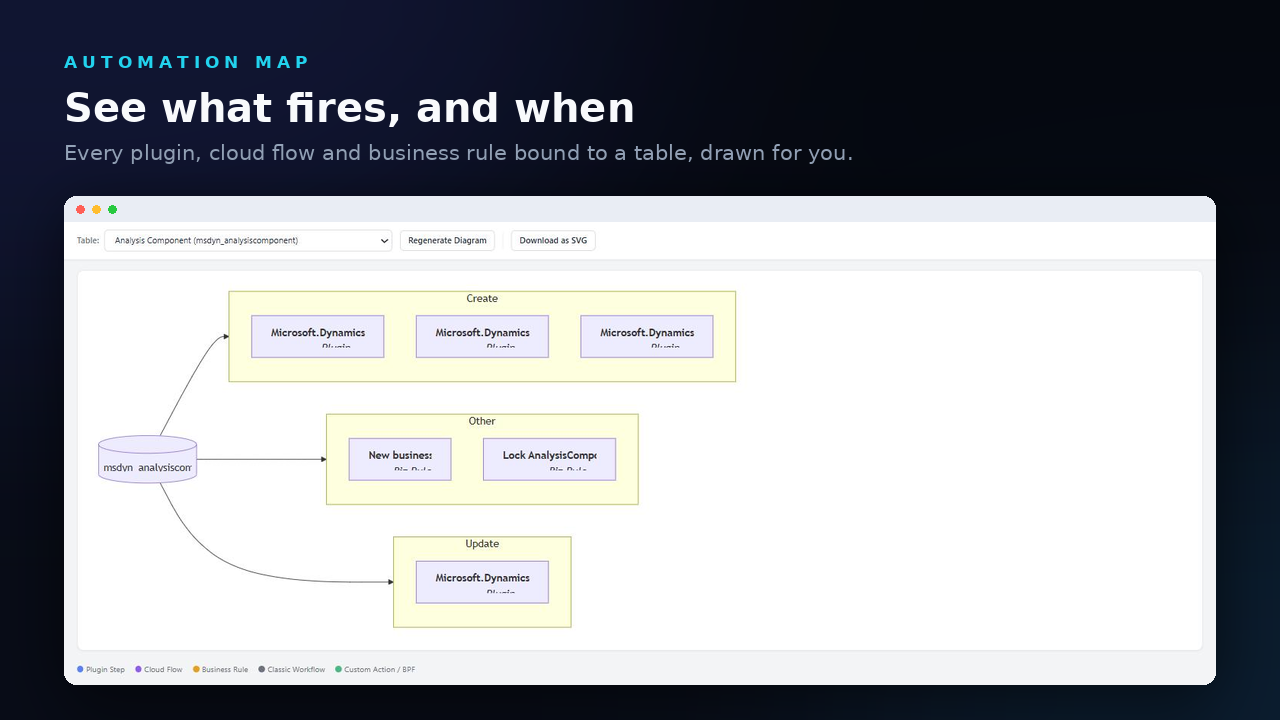1280x720 pixels.
Task: Click the "Create" group label
Action: (482, 299)
